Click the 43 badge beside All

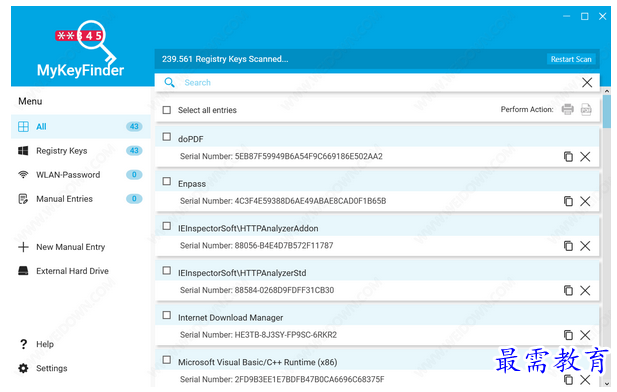pos(134,126)
